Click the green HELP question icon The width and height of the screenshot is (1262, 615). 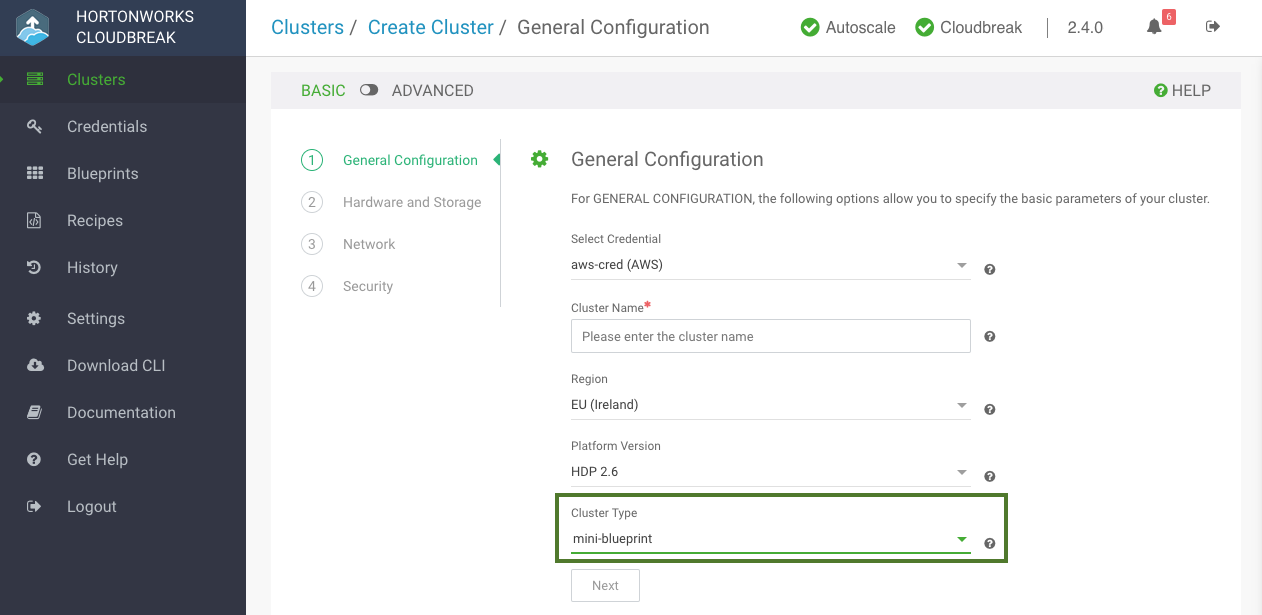click(x=1161, y=90)
